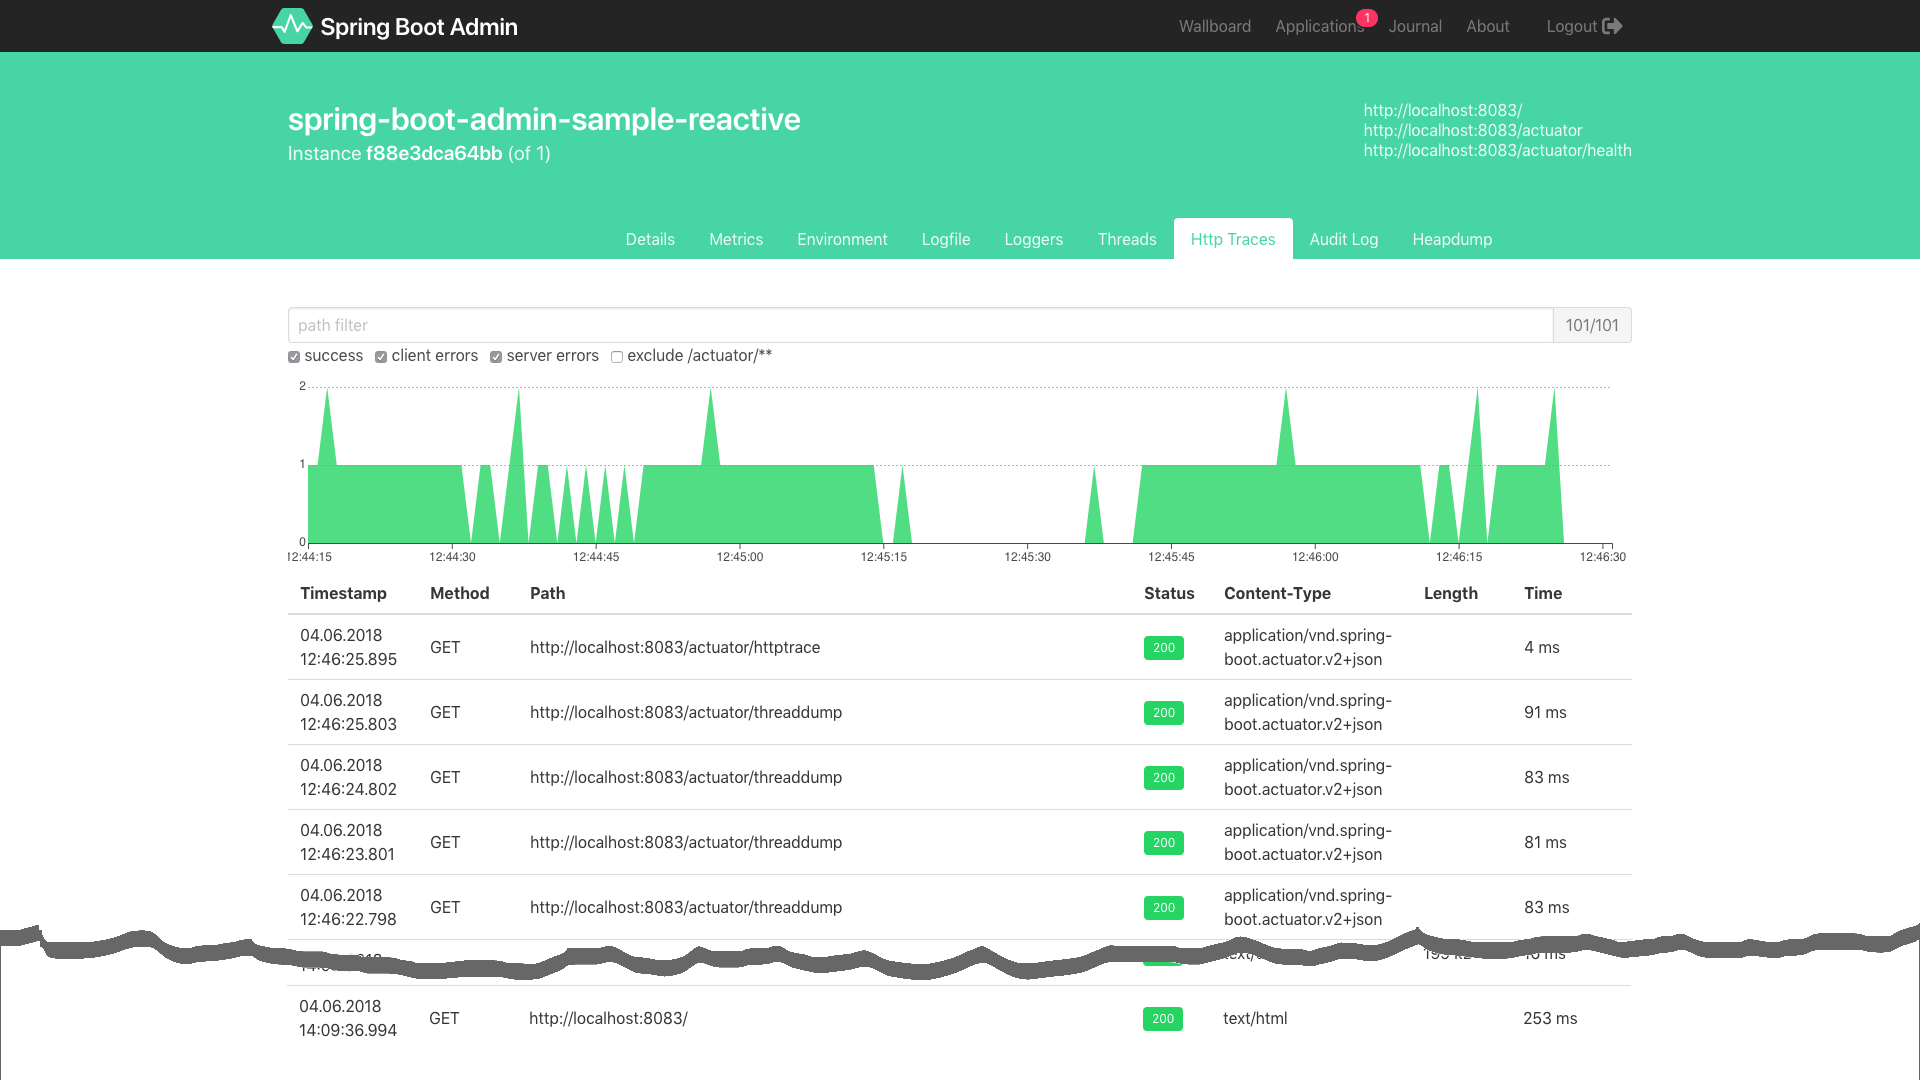
Task: Open the Applications menu with badge
Action: pyautogui.click(x=1320, y=25)
